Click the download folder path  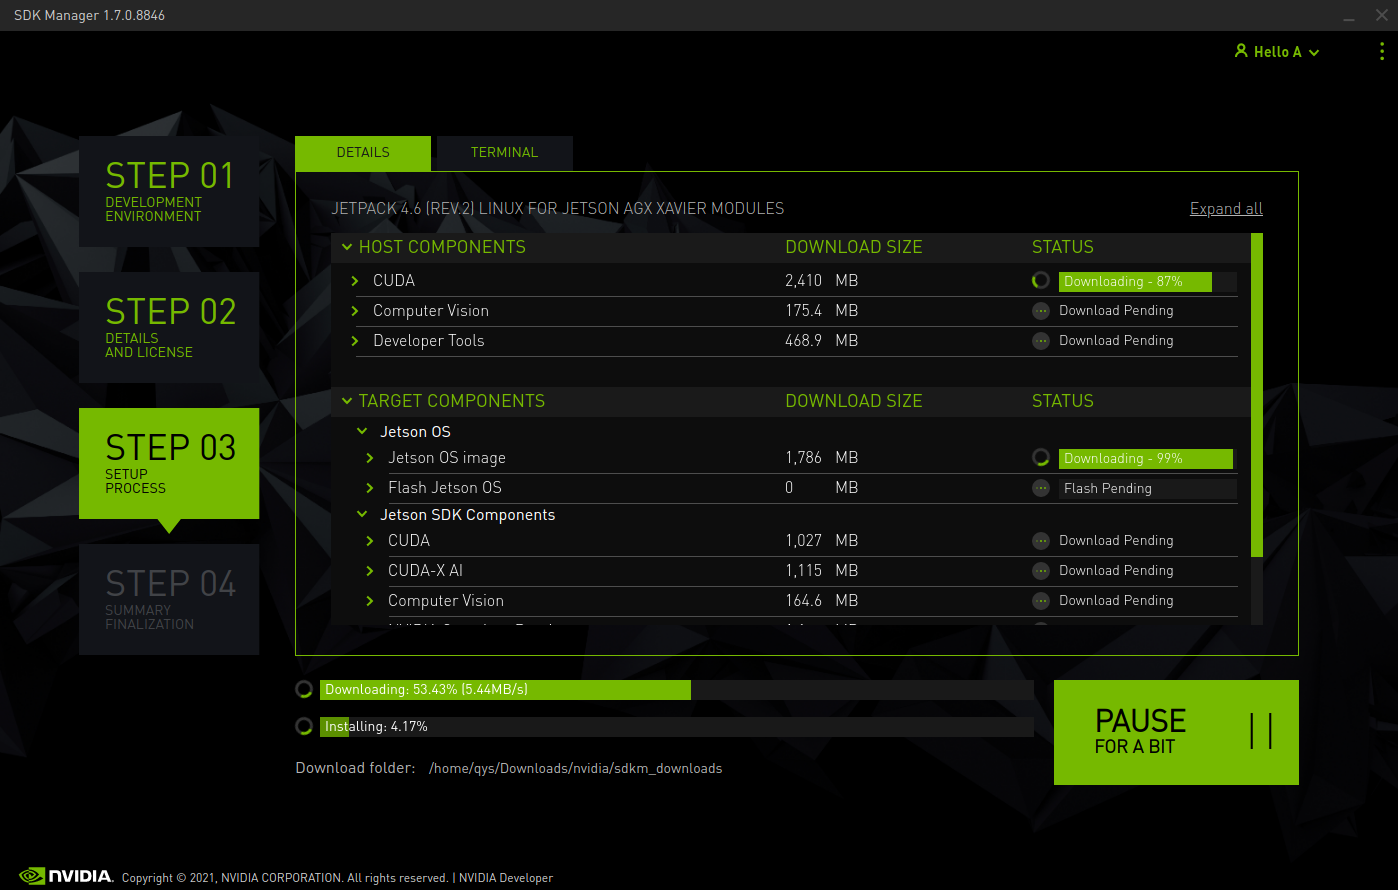tap(575, 769)
